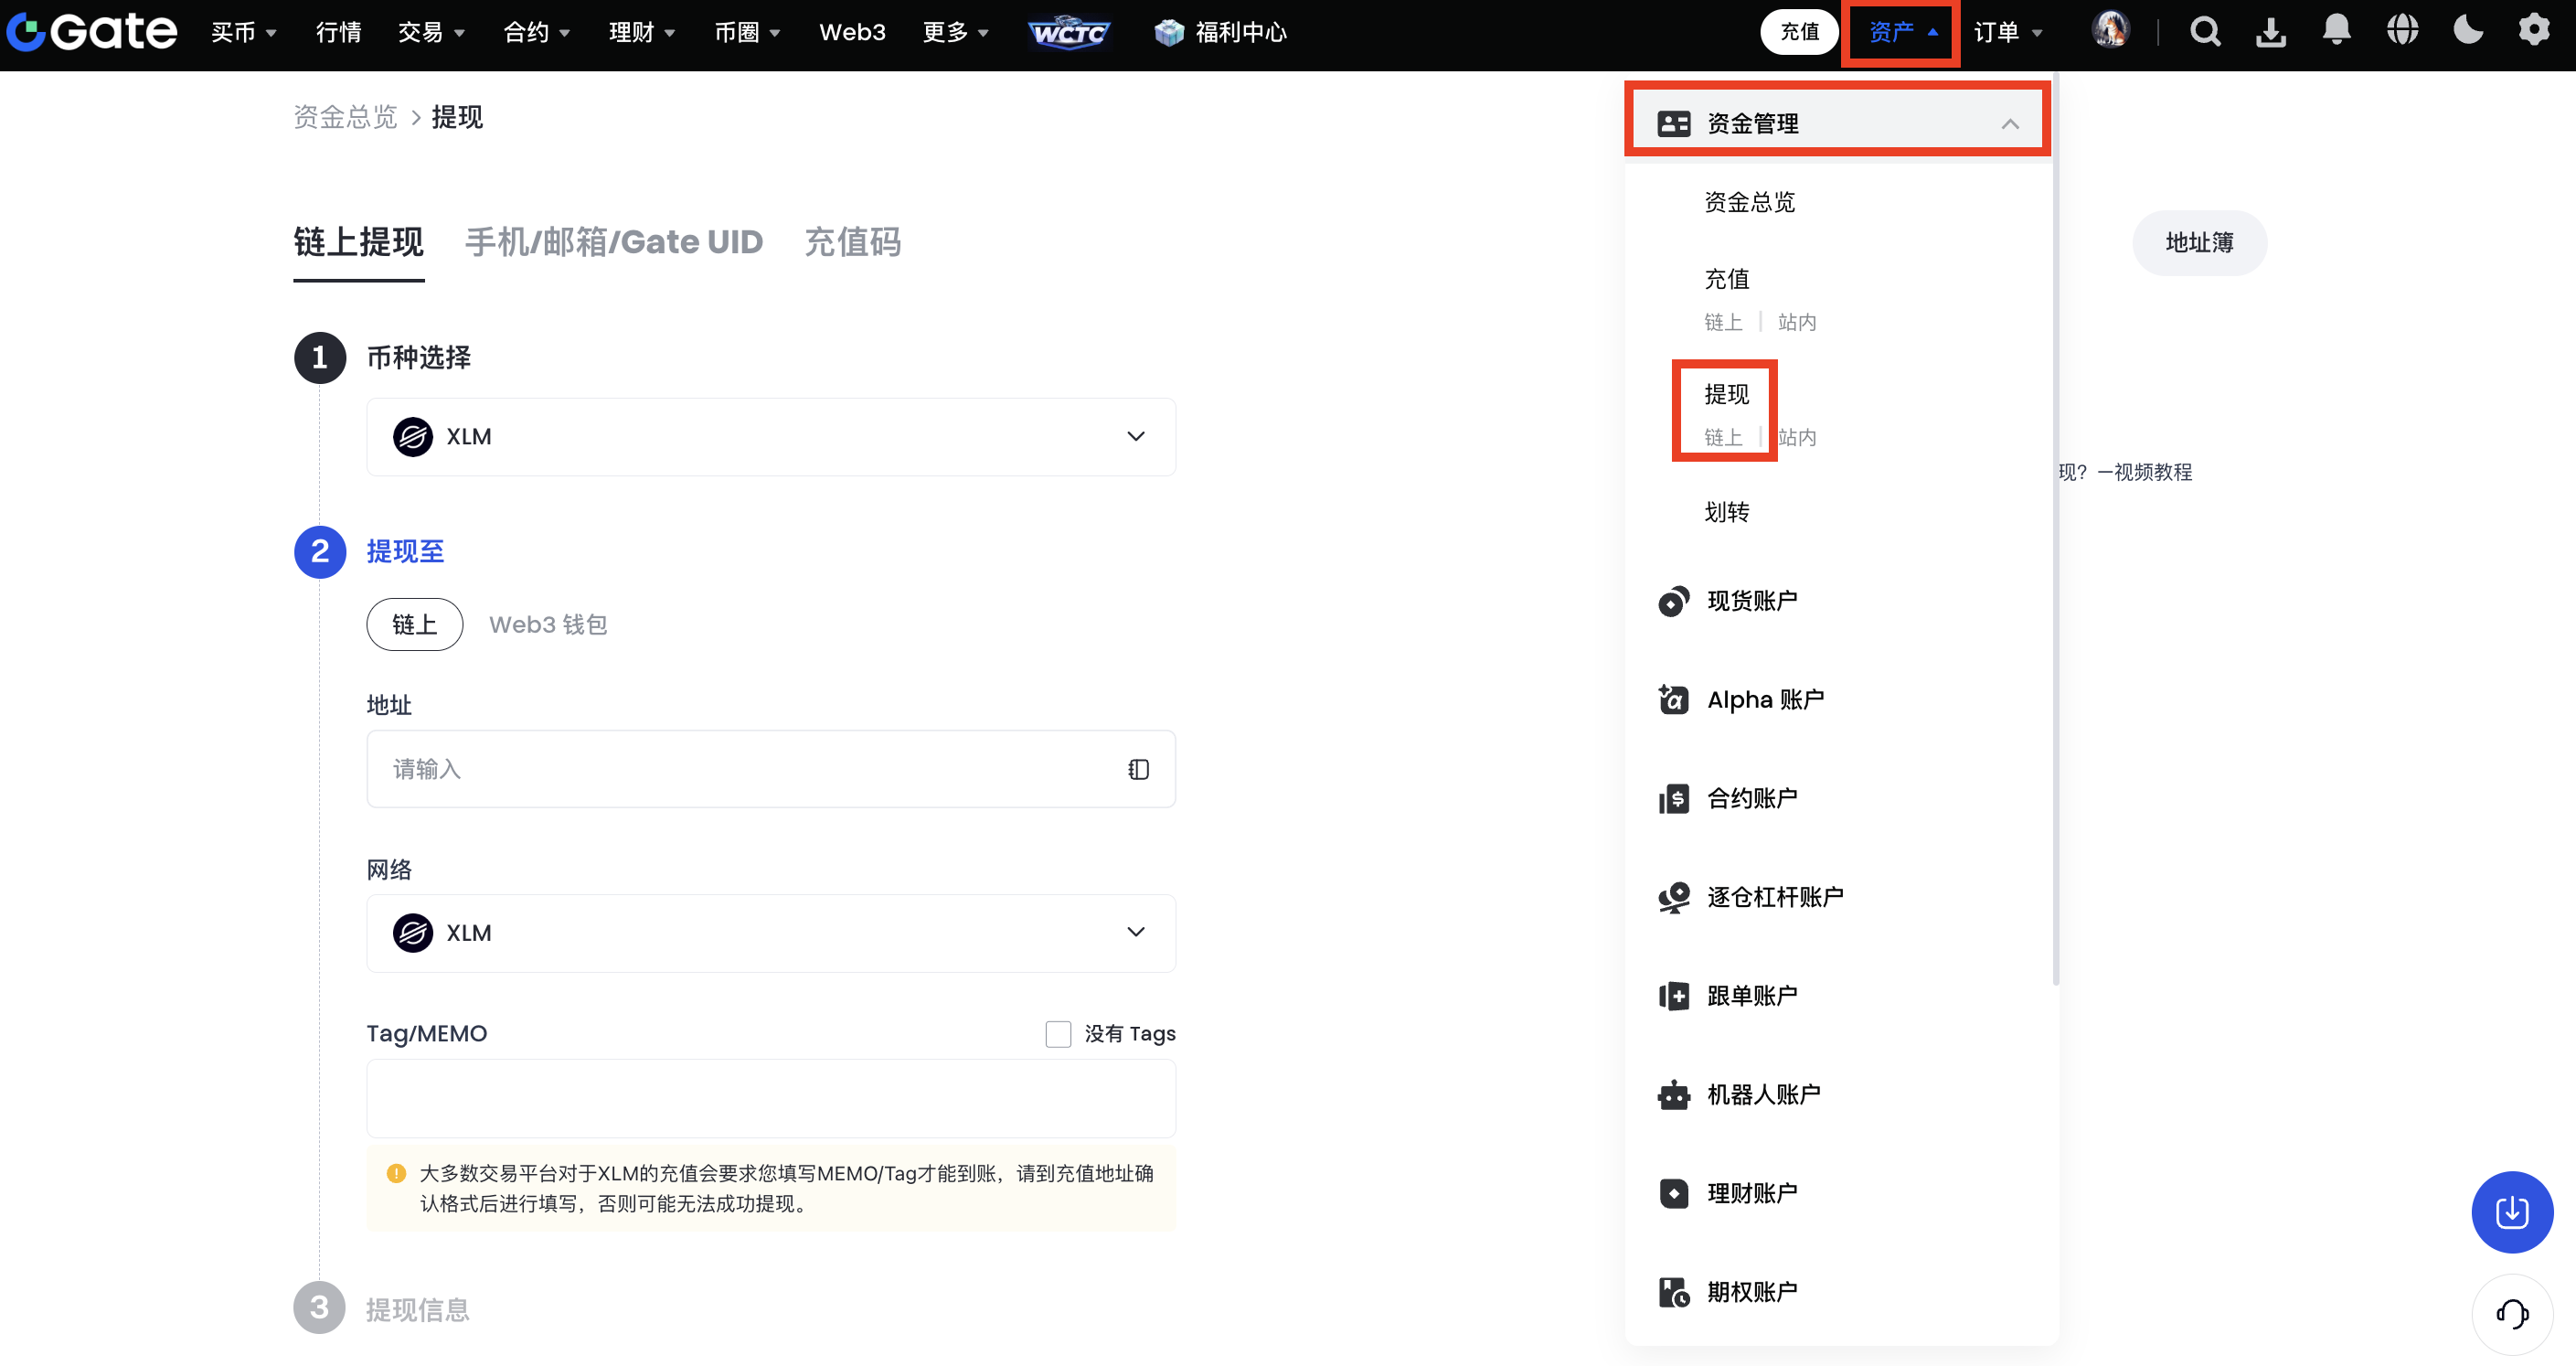Click the address book icon in address field

click(1138, 769)
